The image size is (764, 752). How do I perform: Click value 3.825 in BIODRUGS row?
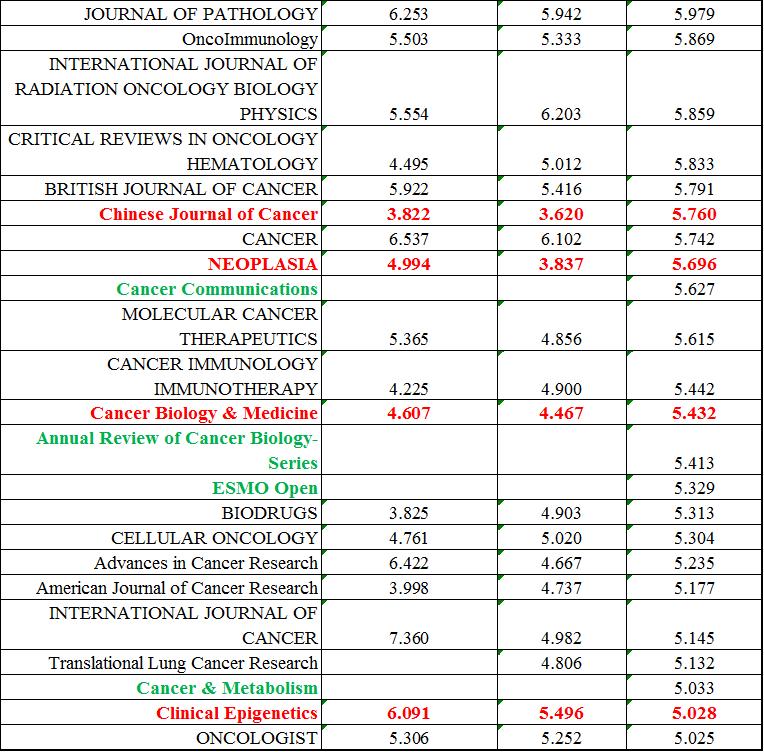[x=408, y=513]
